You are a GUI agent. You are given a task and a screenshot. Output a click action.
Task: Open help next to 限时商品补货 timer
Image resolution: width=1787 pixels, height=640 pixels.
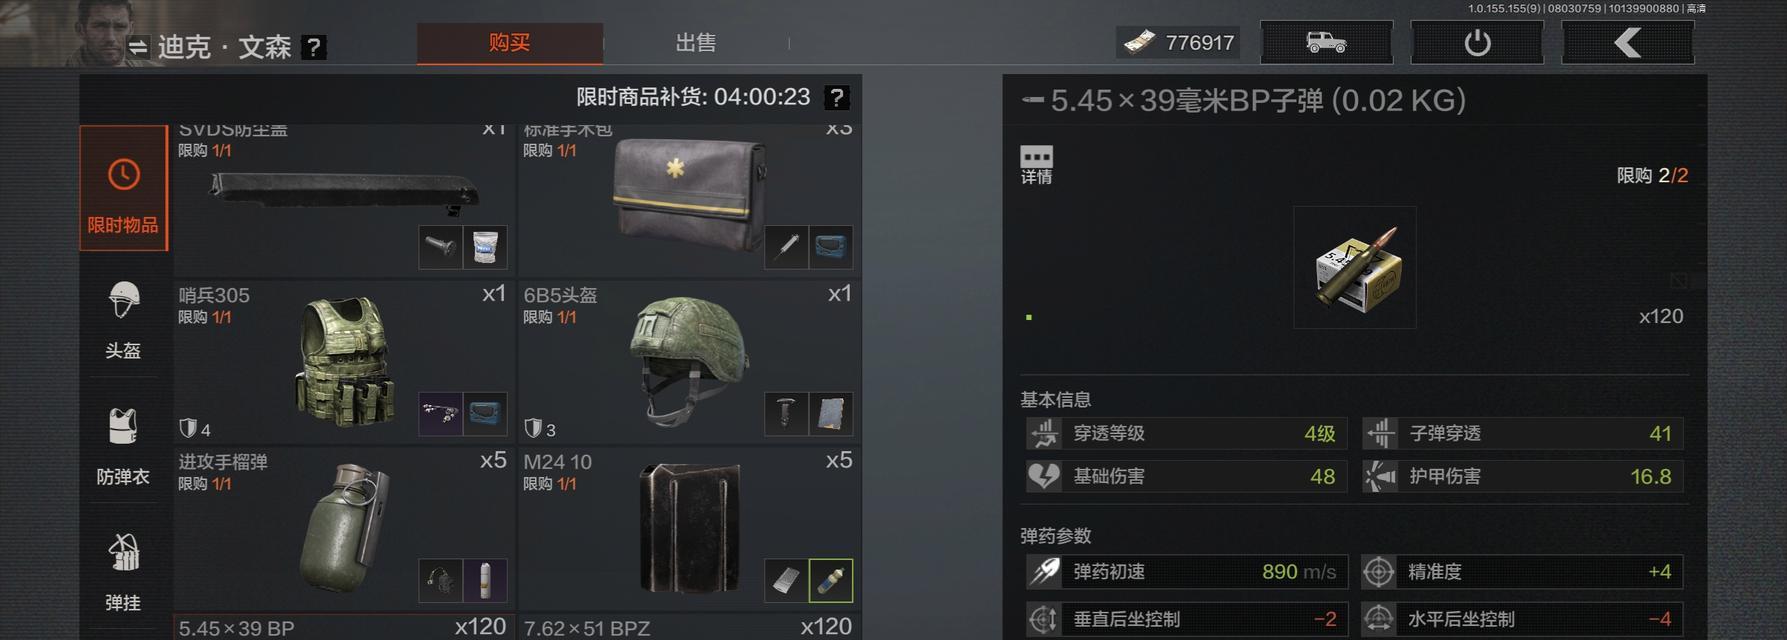click(x=837, y=97)
